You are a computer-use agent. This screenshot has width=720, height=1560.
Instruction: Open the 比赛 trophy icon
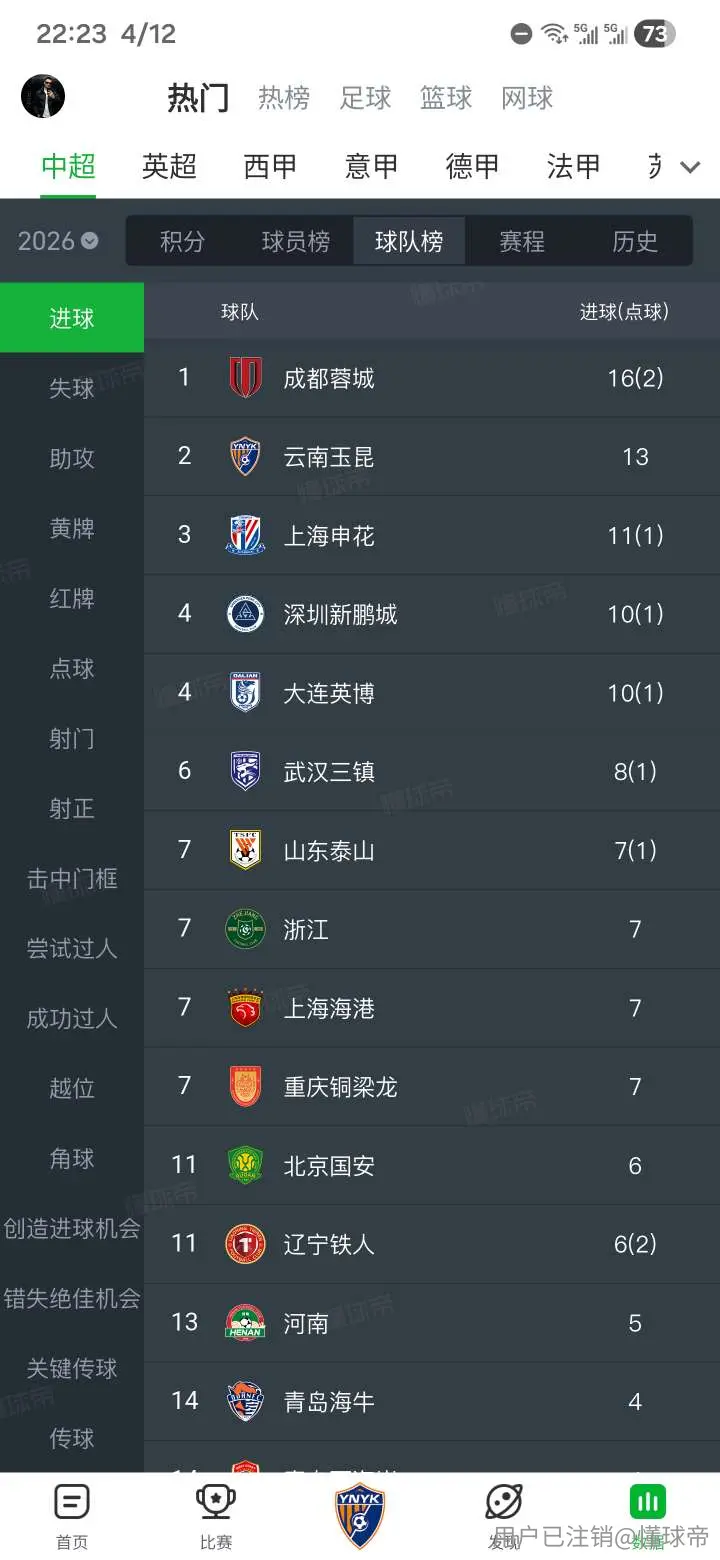click(x=215, y=1503)
